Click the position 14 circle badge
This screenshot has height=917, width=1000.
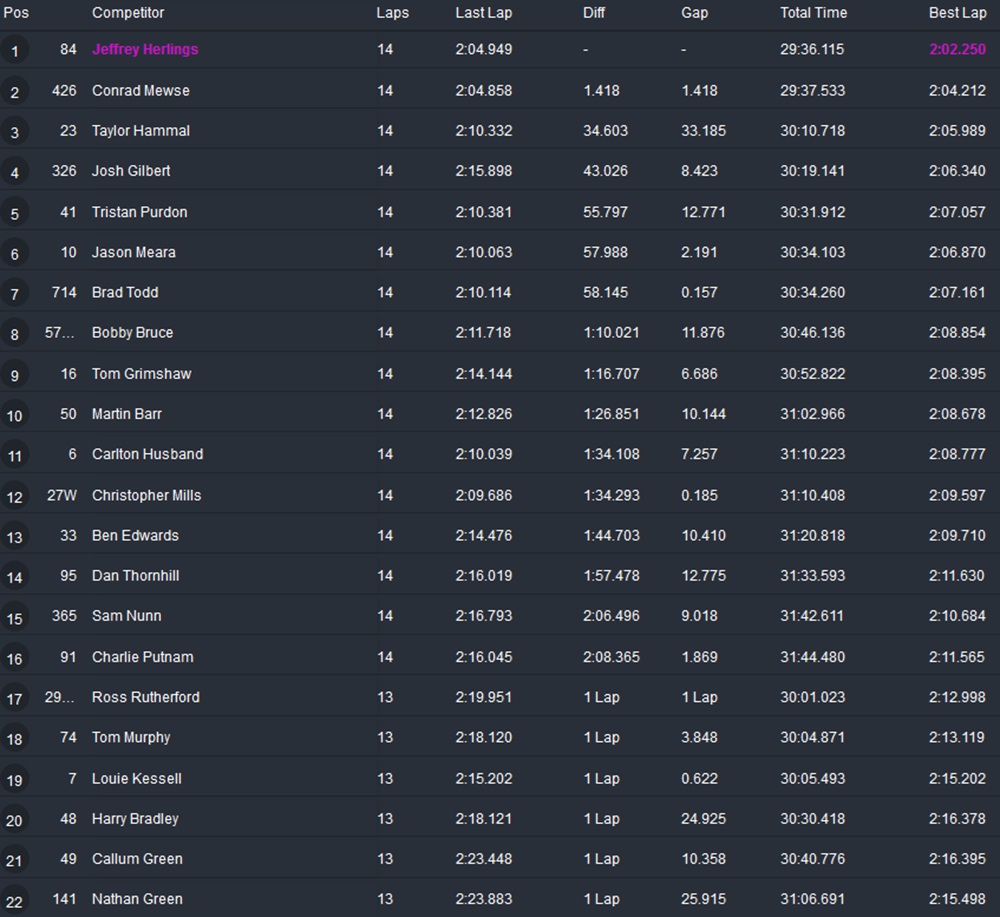click(x=14, y=577)
